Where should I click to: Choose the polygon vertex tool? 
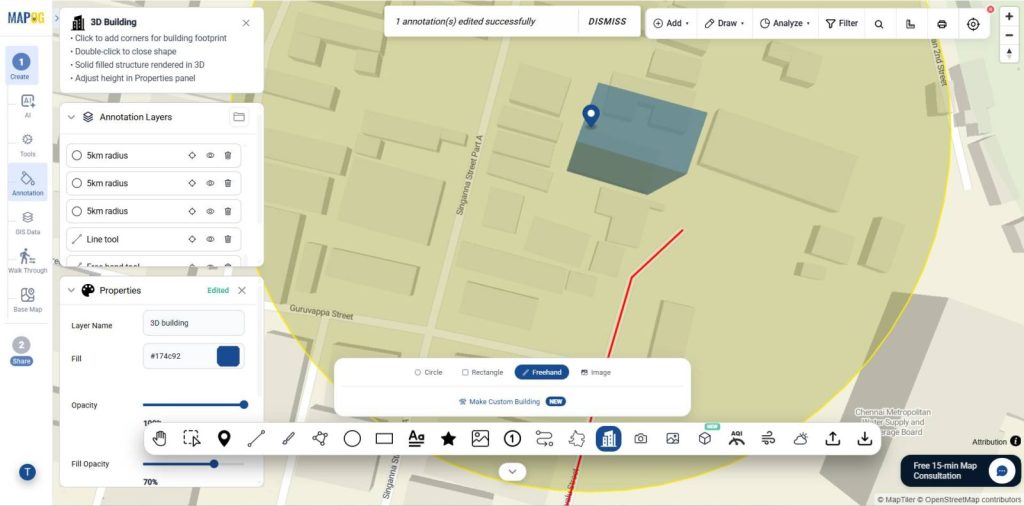tap(320, 439)
